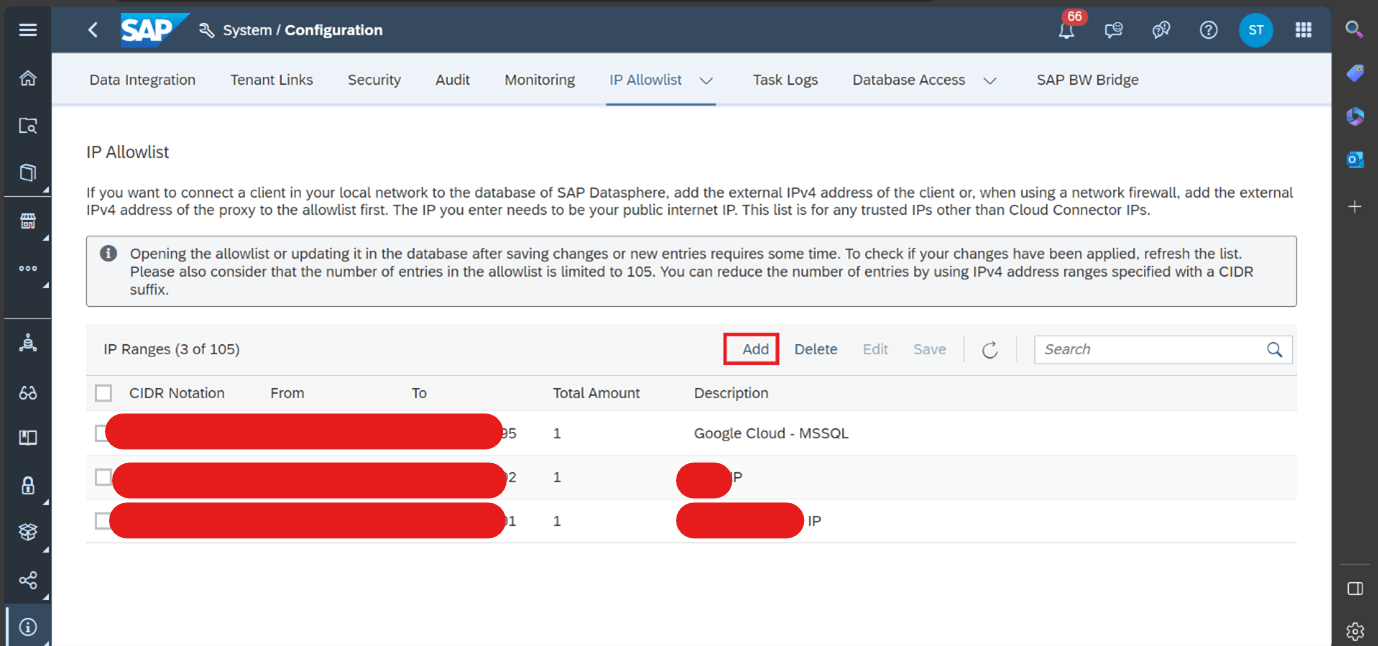Check the Google Cloud - MSSQL row checkbox
Screen dimensions: 1378x646
click(x=101, y=433)
